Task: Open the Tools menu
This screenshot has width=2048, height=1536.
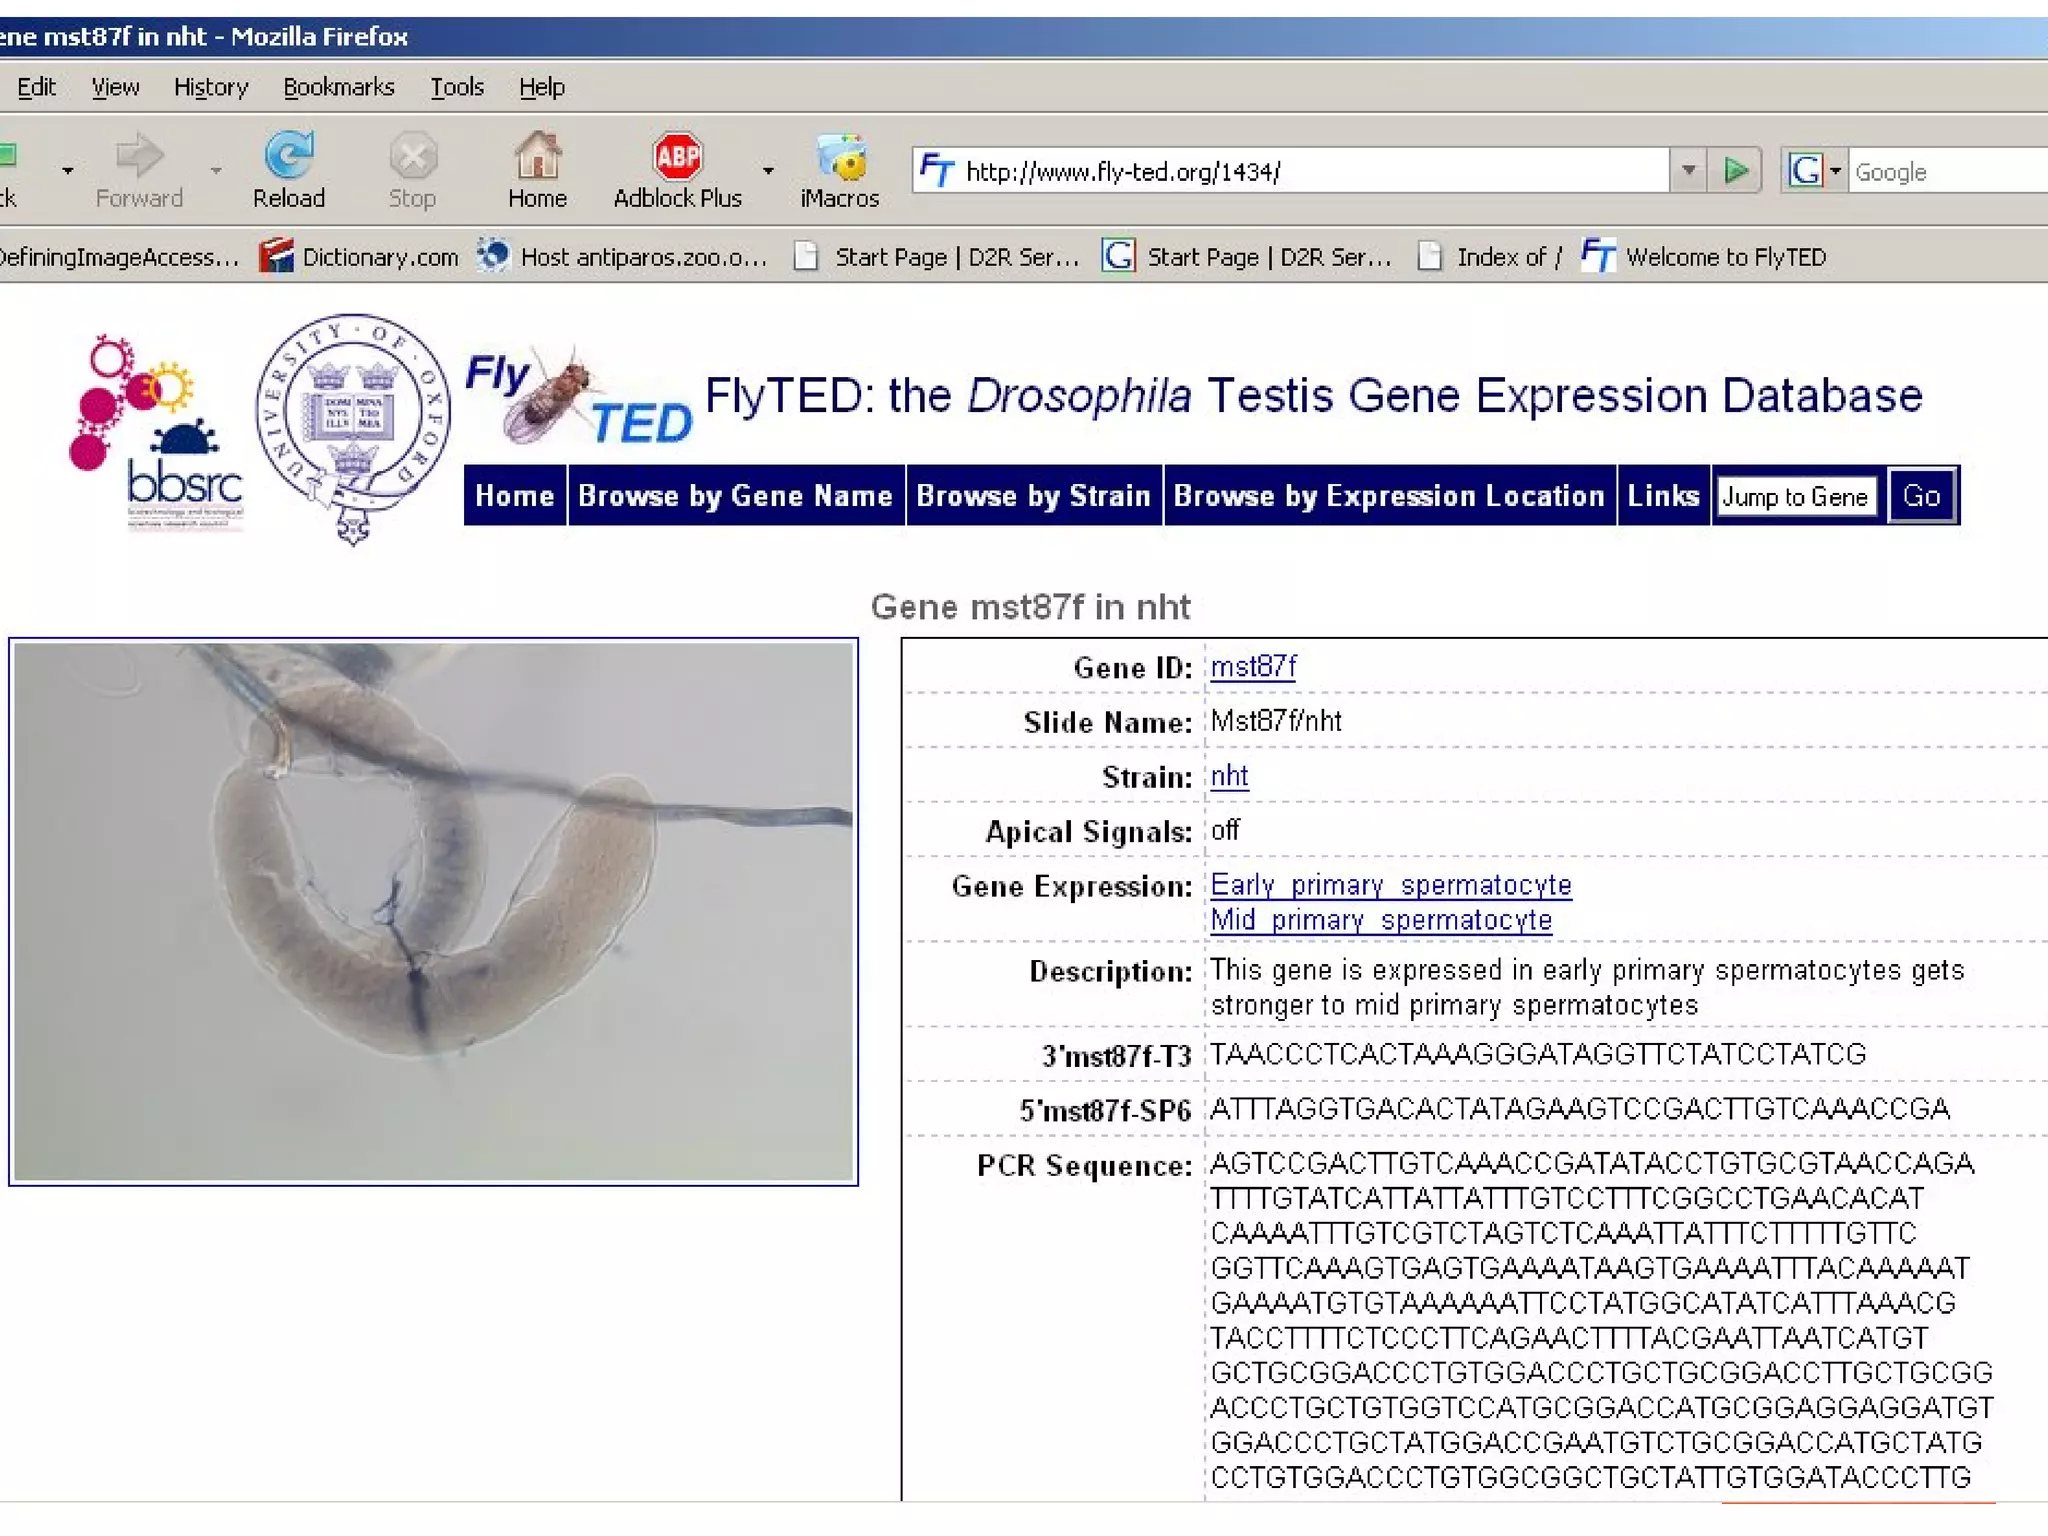Action: pos(456,87)
